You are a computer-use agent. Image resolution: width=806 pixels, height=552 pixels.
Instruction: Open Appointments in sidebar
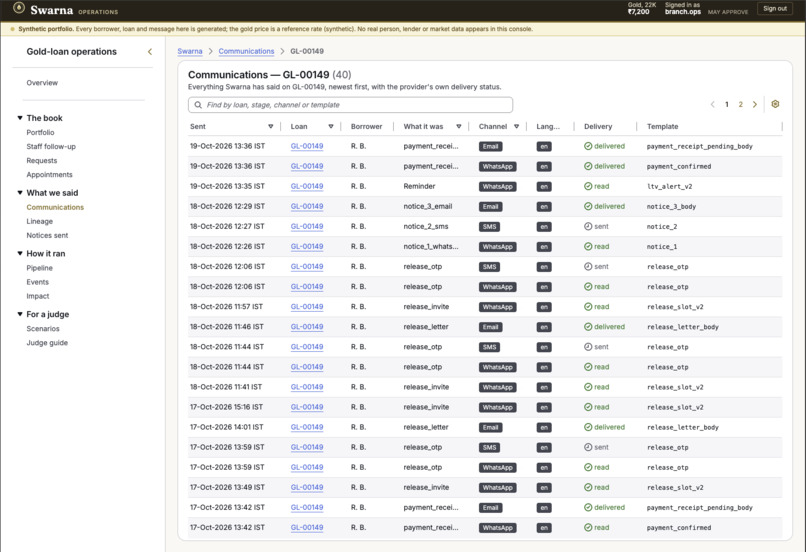(49, 175)
